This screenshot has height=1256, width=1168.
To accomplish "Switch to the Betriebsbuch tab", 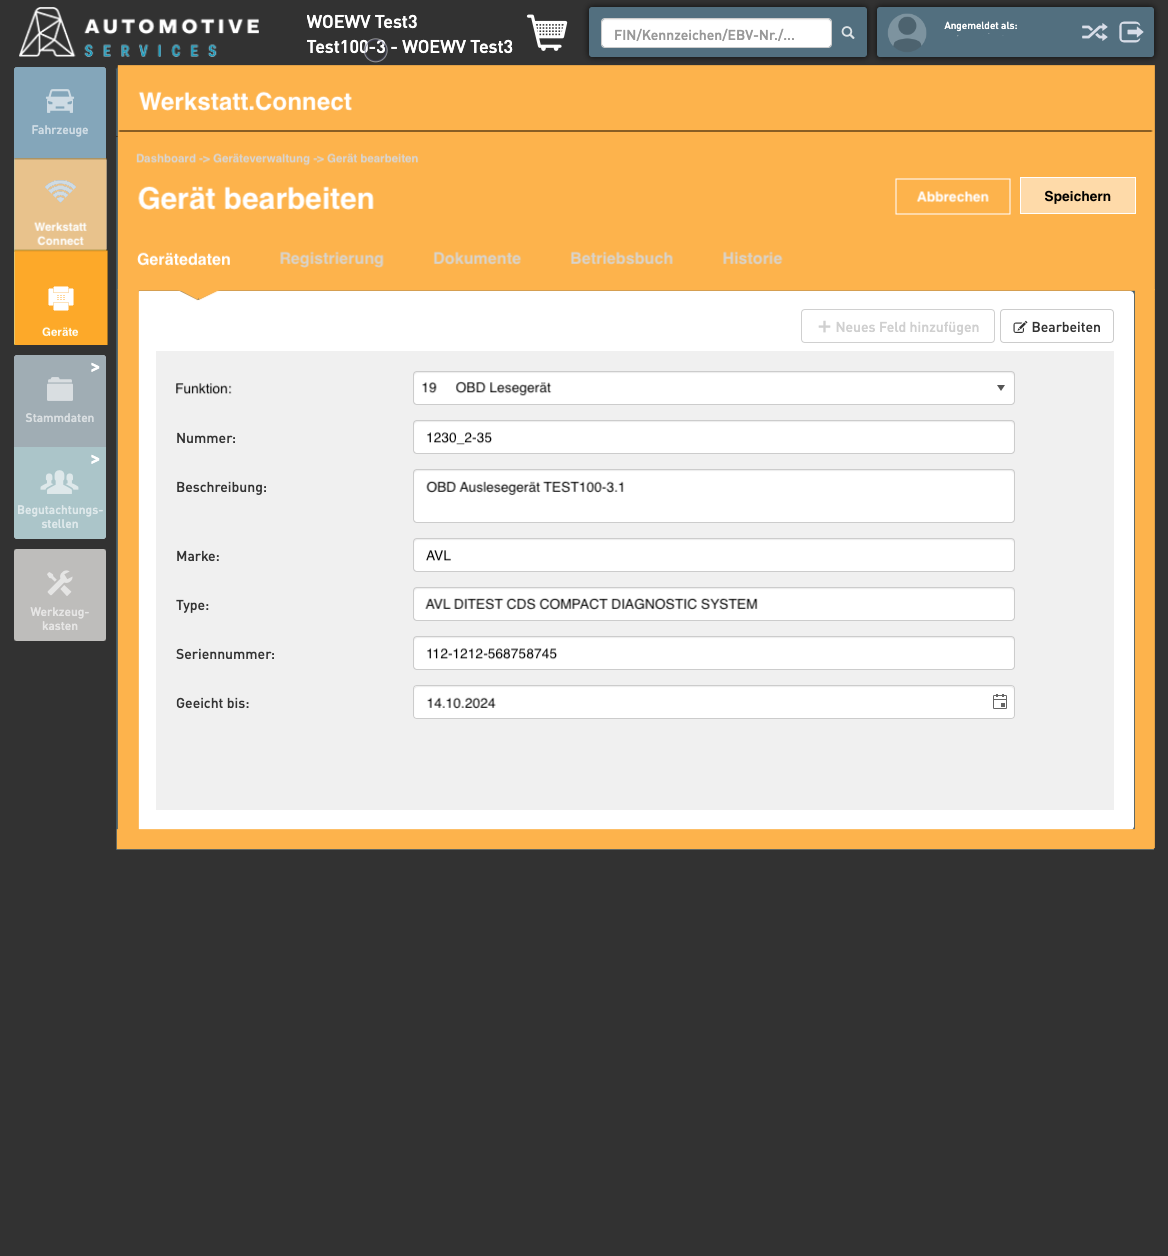I will 621,258.
